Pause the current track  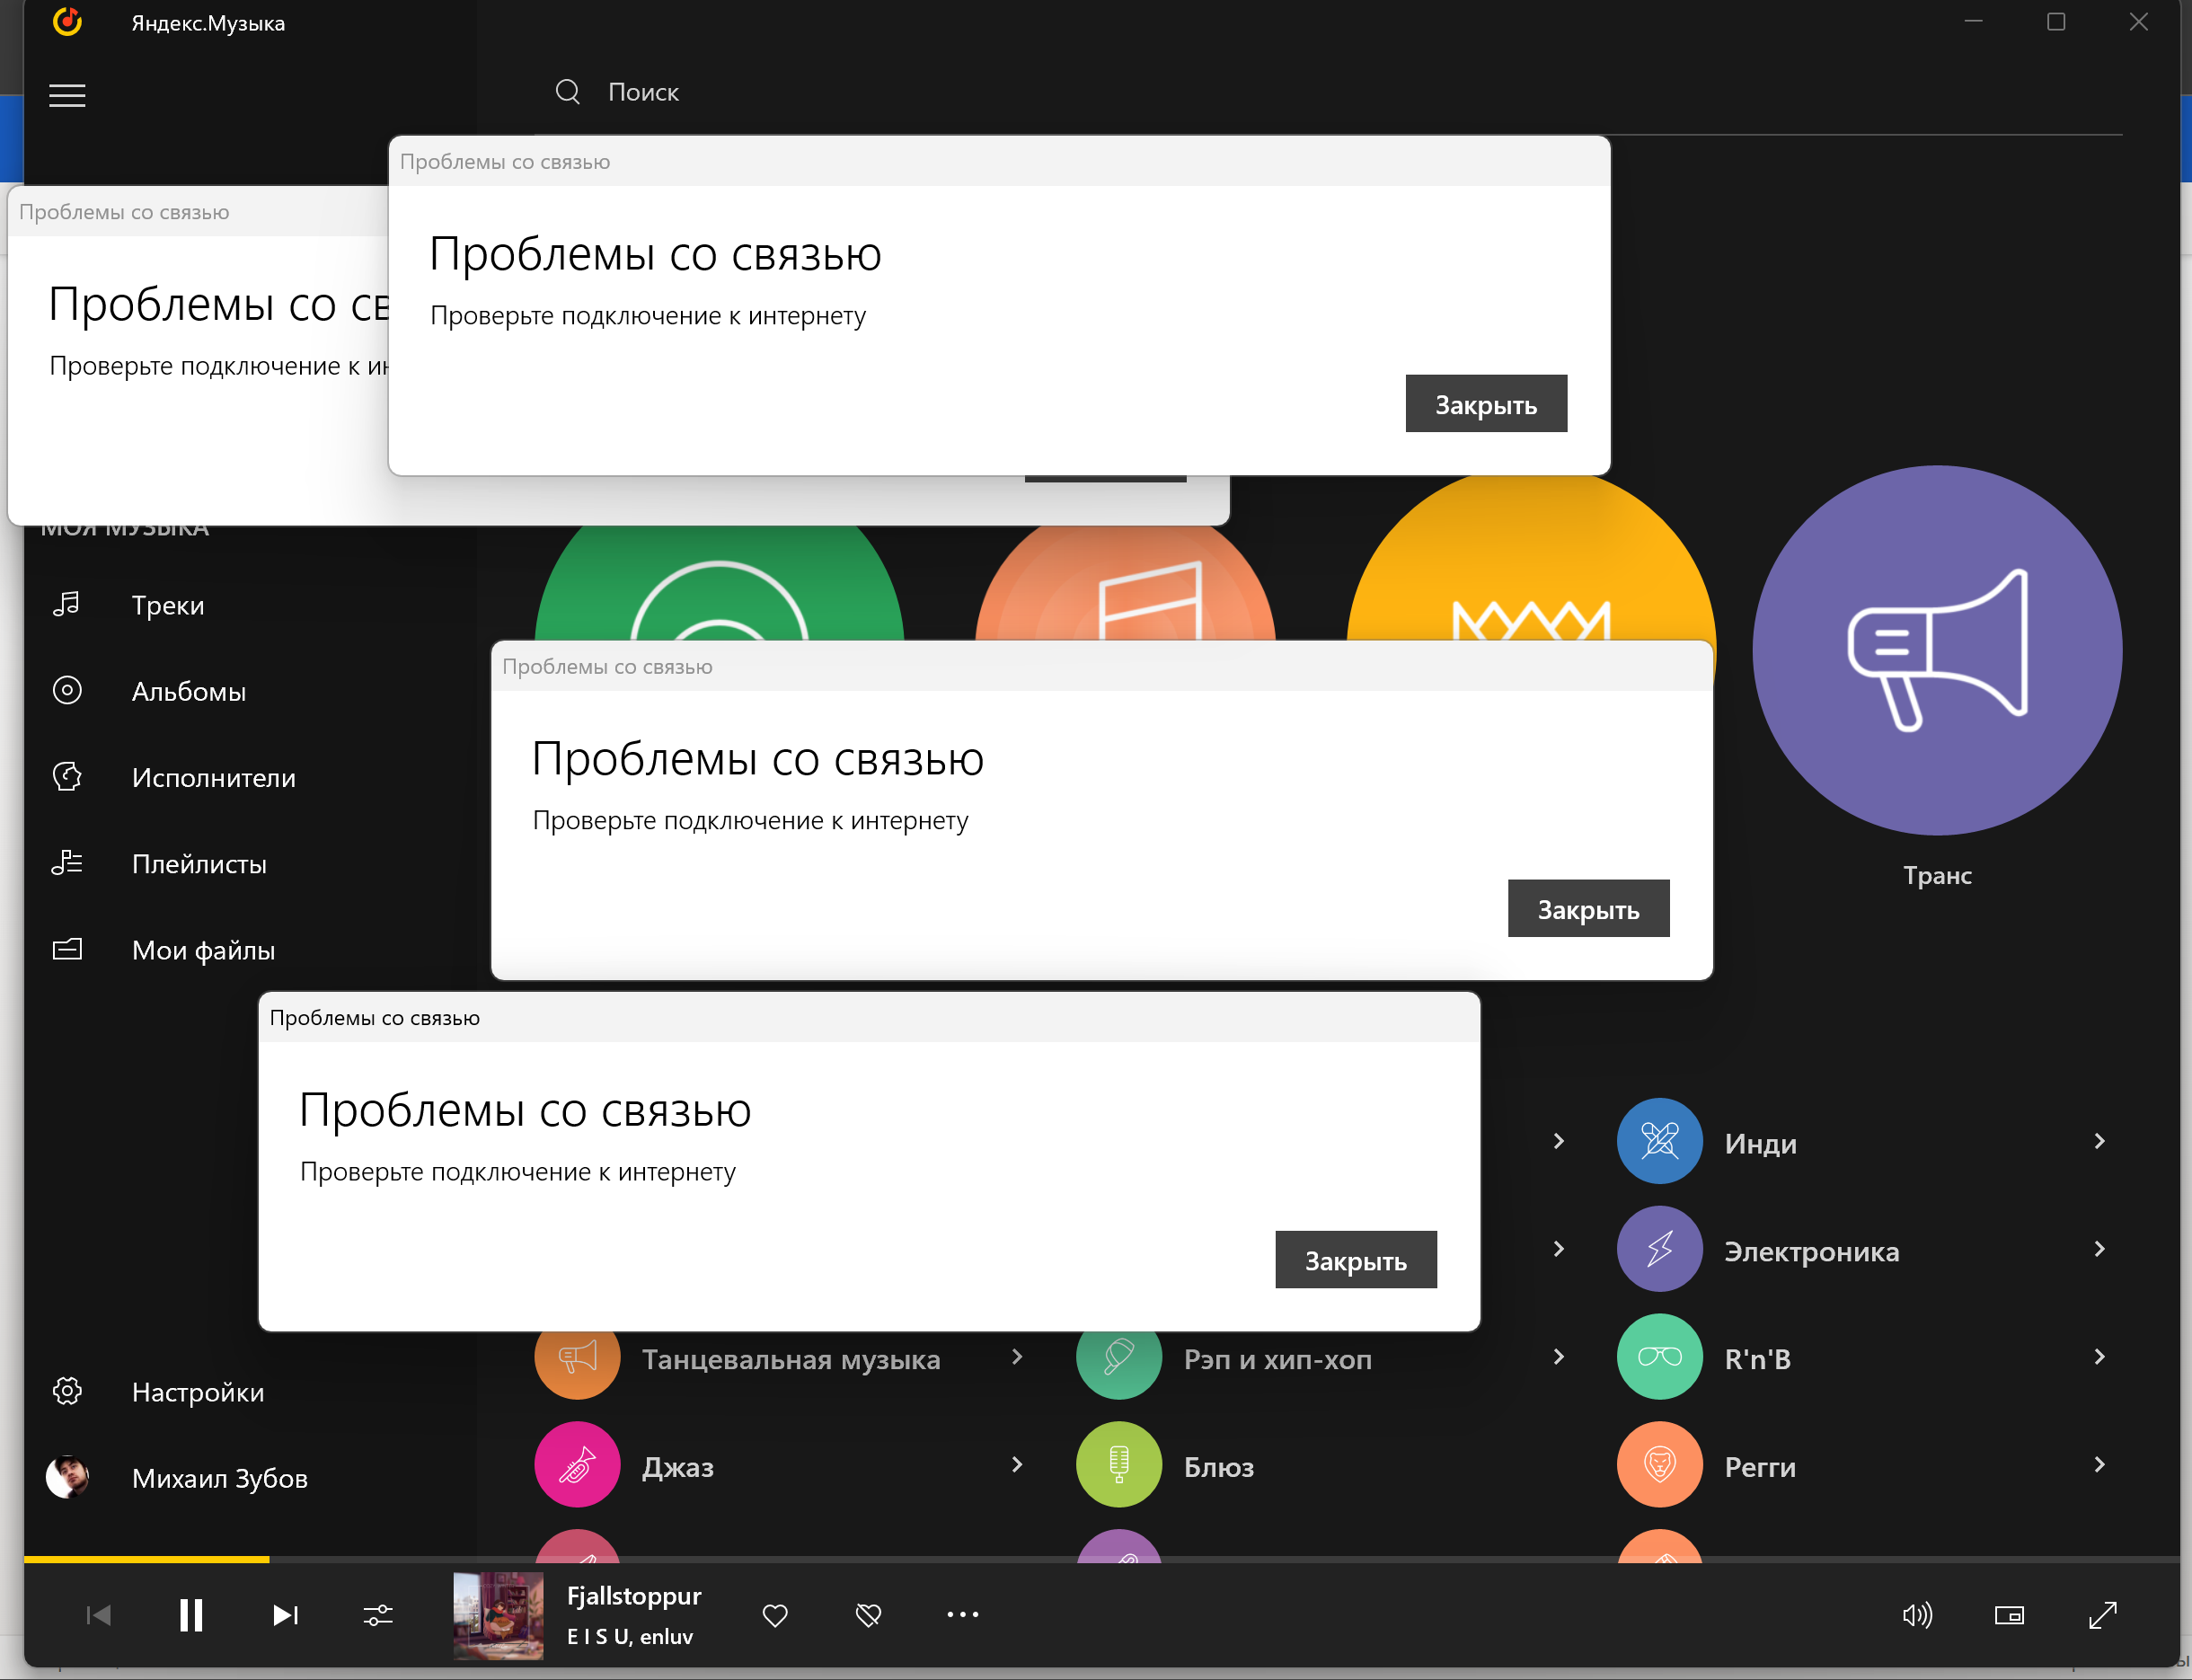[191, 1615]
